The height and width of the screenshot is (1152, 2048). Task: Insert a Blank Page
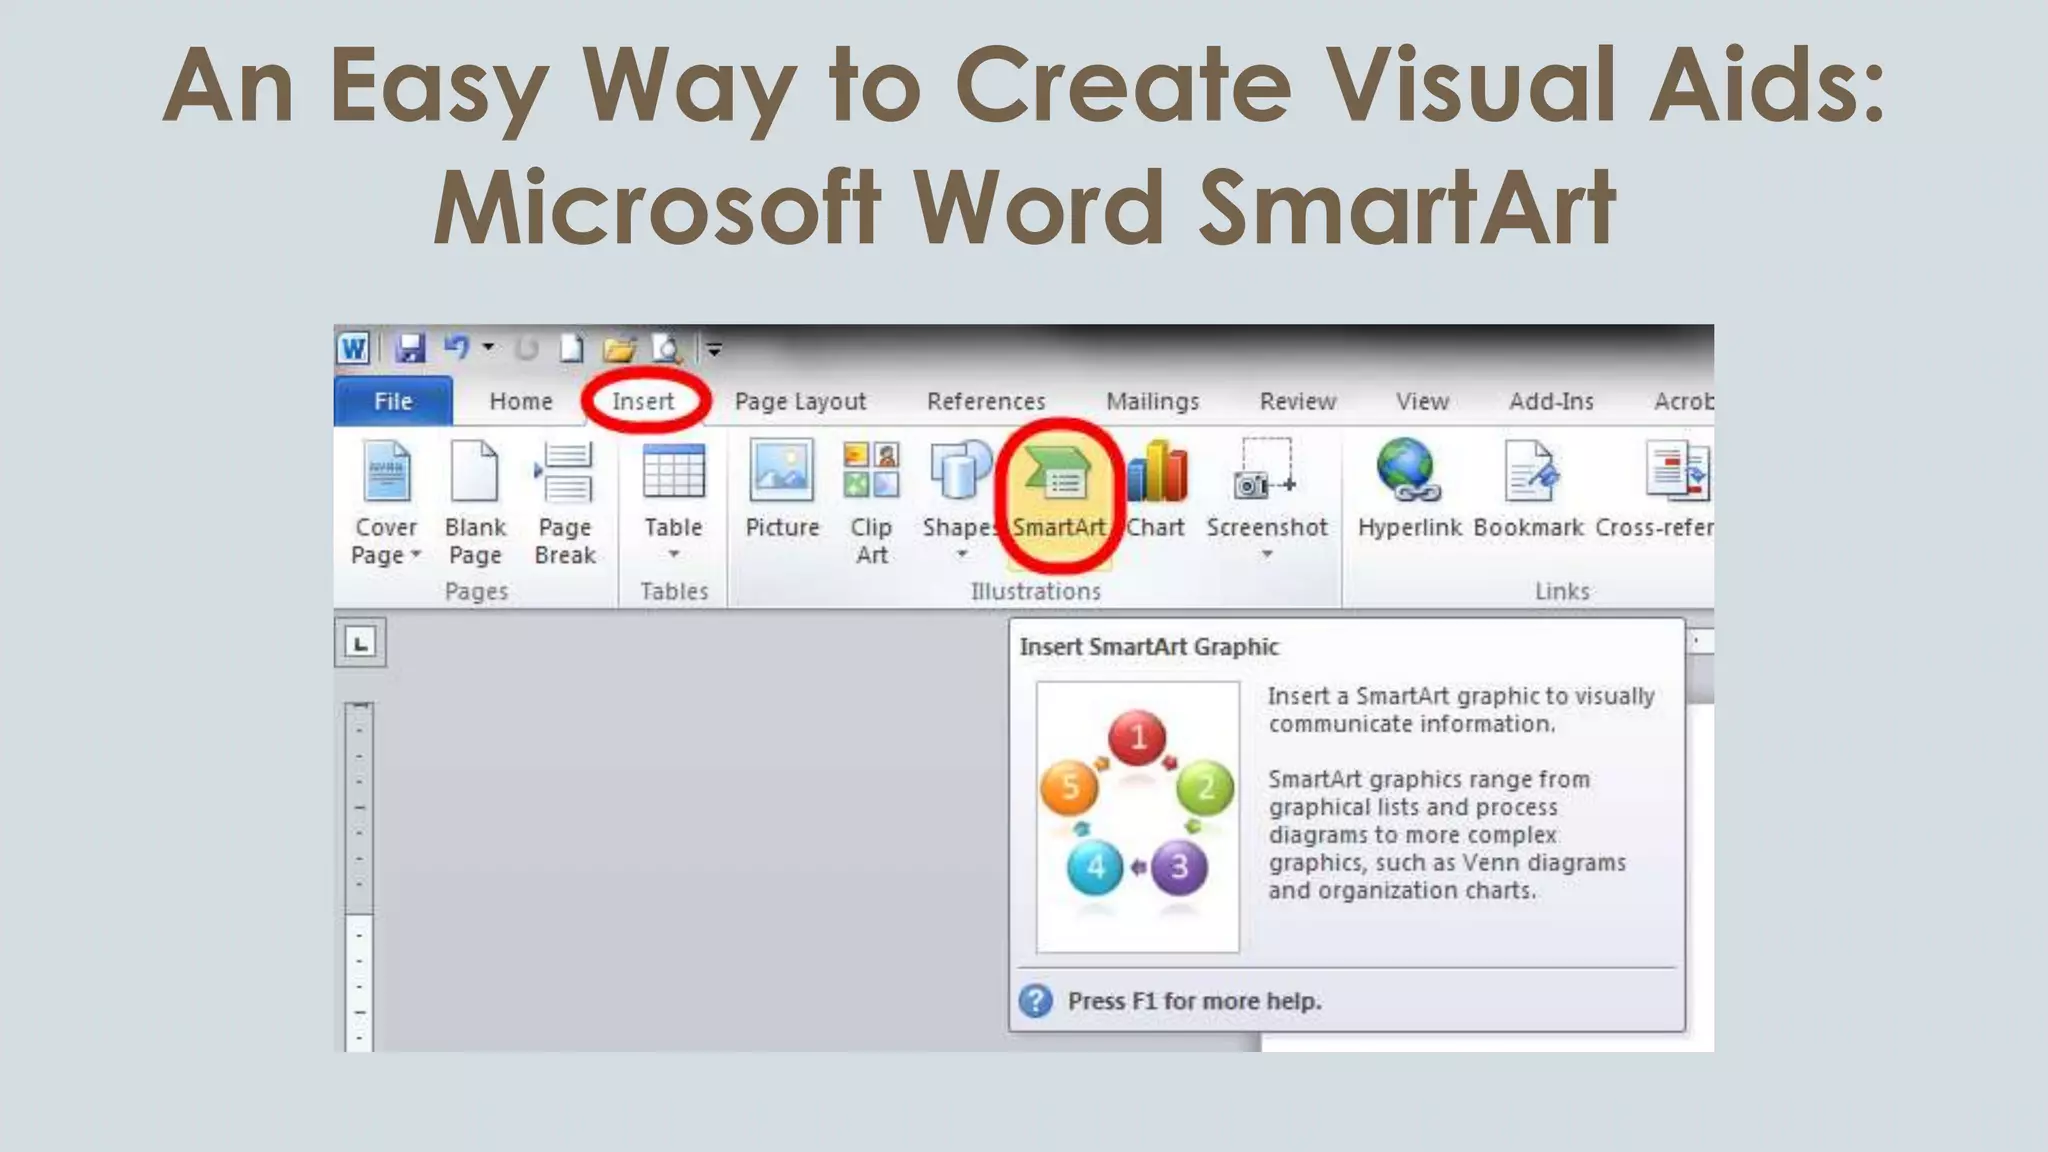point(475,503)
